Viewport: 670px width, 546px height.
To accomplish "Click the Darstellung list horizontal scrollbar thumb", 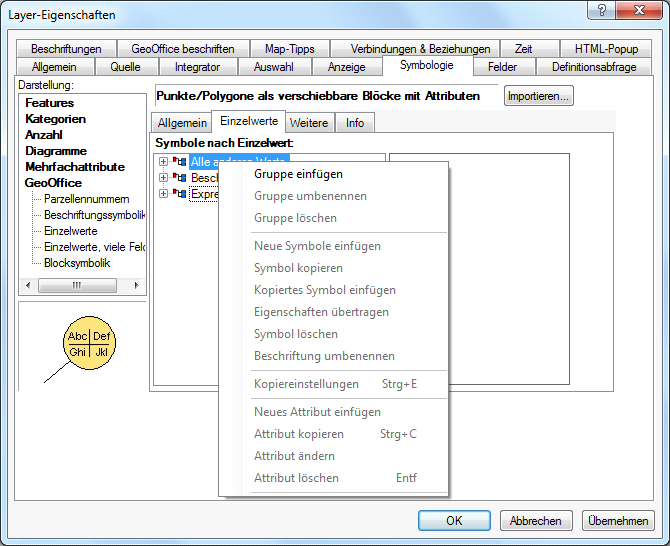I will click(x=76, y=286).
